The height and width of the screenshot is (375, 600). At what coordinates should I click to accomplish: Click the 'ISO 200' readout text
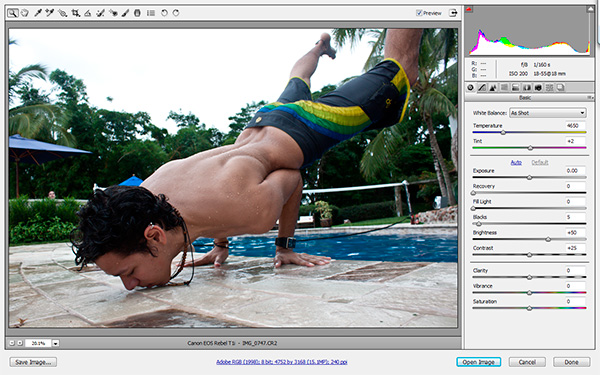[518, 73]
